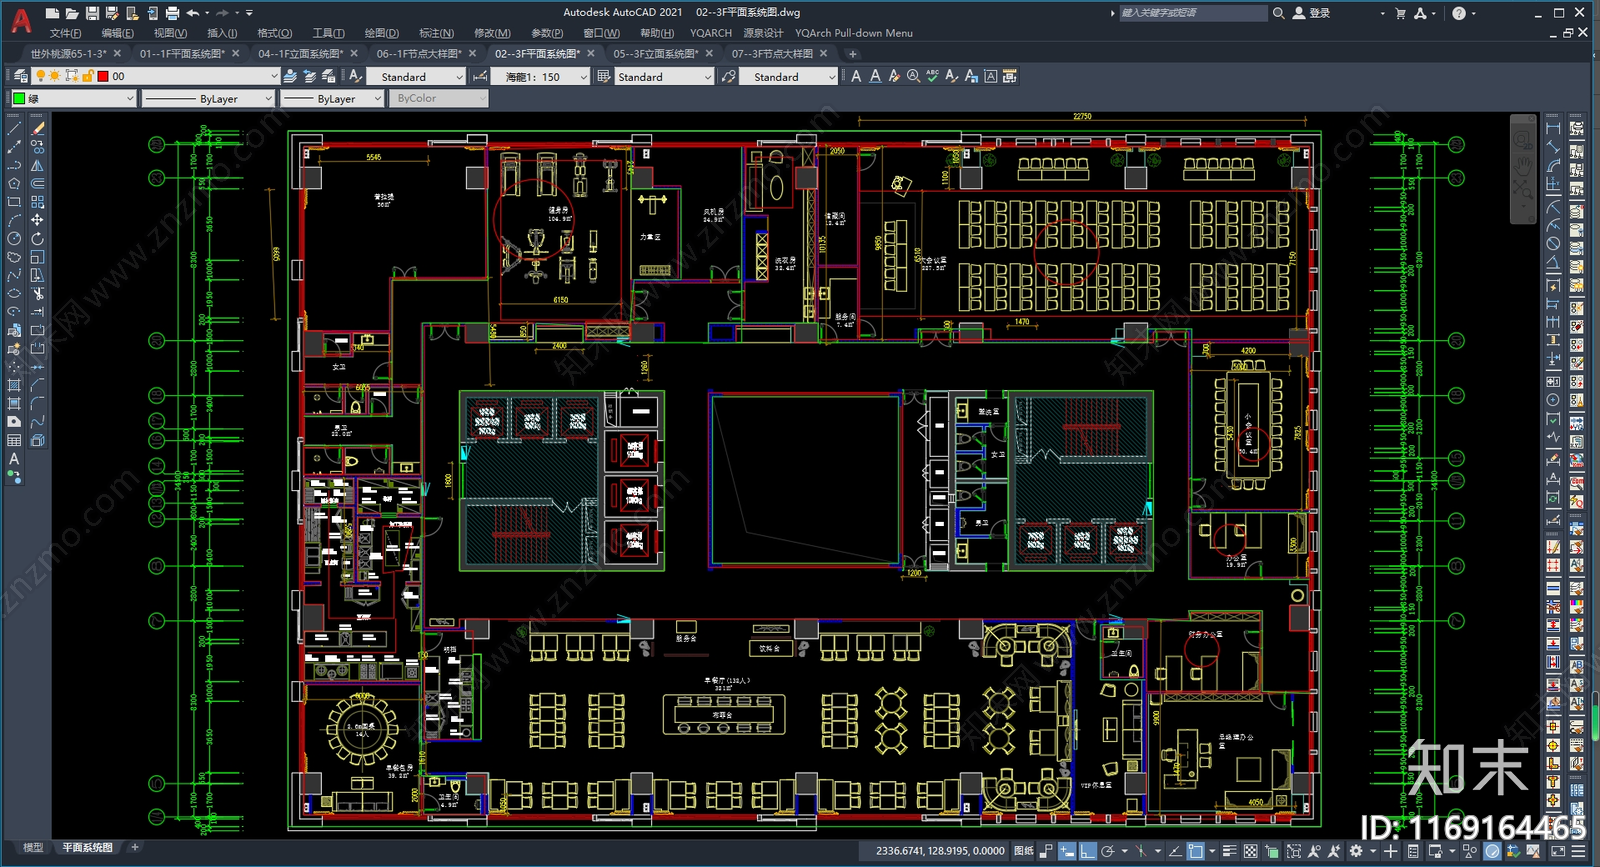This screenshot has width=1600, height=867.
Task: Open the Text Style icon
Action: tap(355, 76)
